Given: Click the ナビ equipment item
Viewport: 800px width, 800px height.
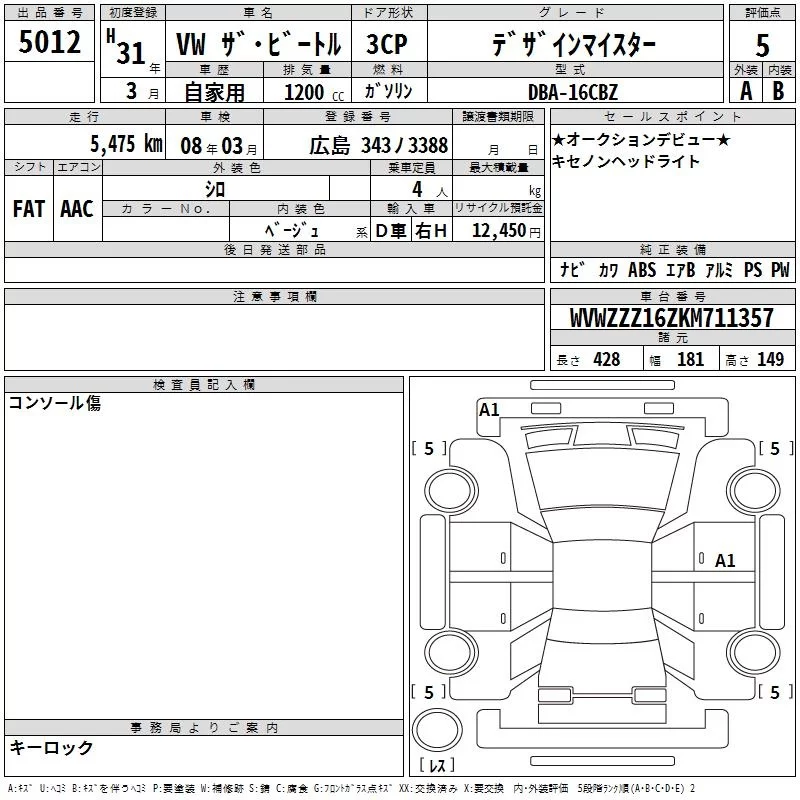Looking at the screenshot, I should [573, 270].
